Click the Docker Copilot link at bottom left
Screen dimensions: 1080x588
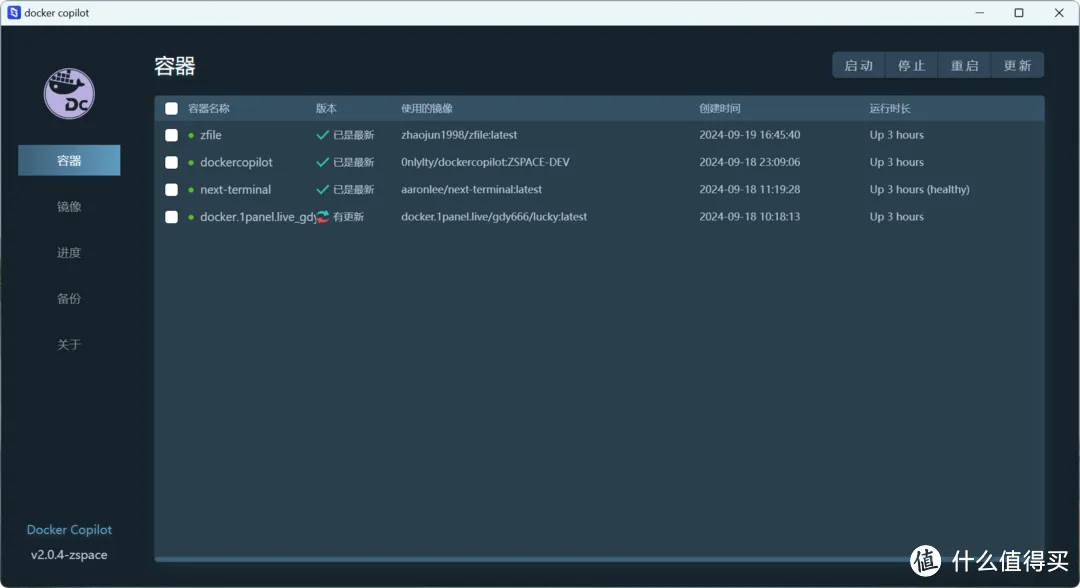tap(69, 529)
